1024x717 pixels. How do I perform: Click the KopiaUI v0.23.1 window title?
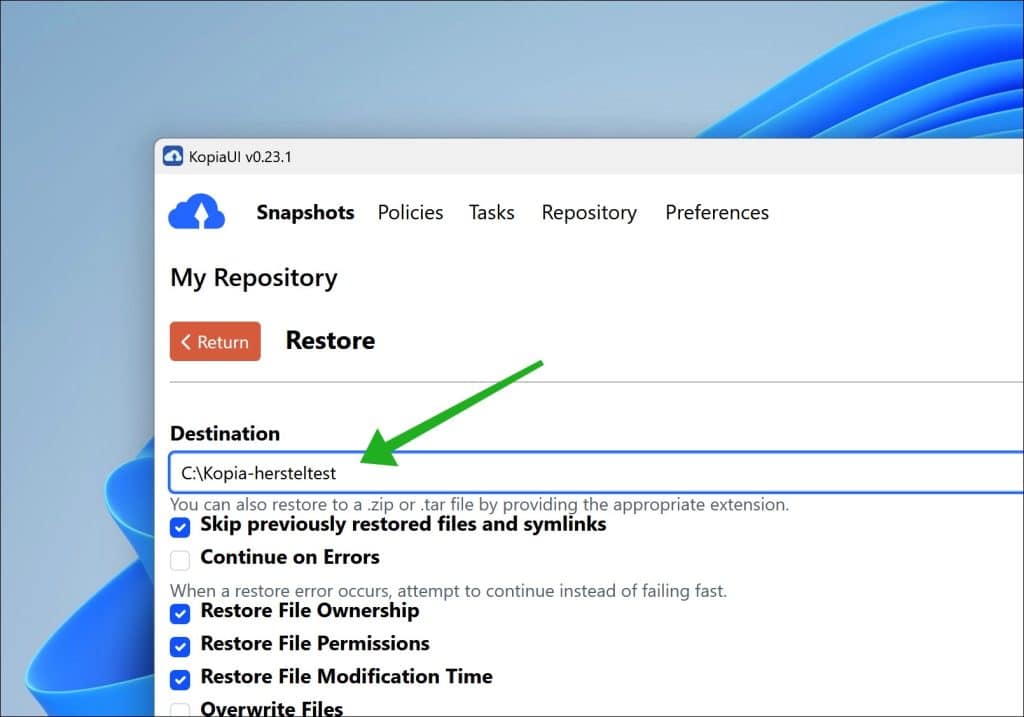pyautogui.click(x=240, y=157)
